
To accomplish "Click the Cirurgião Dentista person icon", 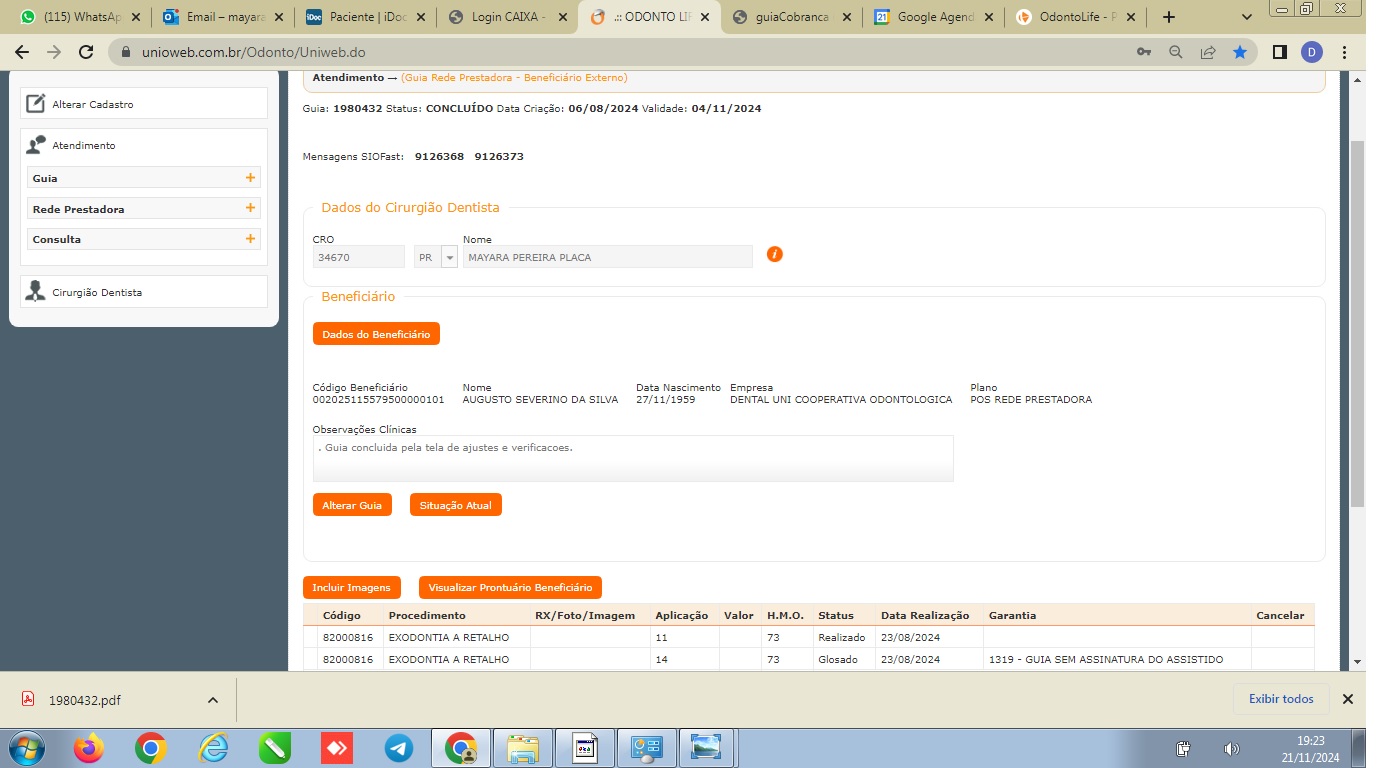I will coord(36,292).
